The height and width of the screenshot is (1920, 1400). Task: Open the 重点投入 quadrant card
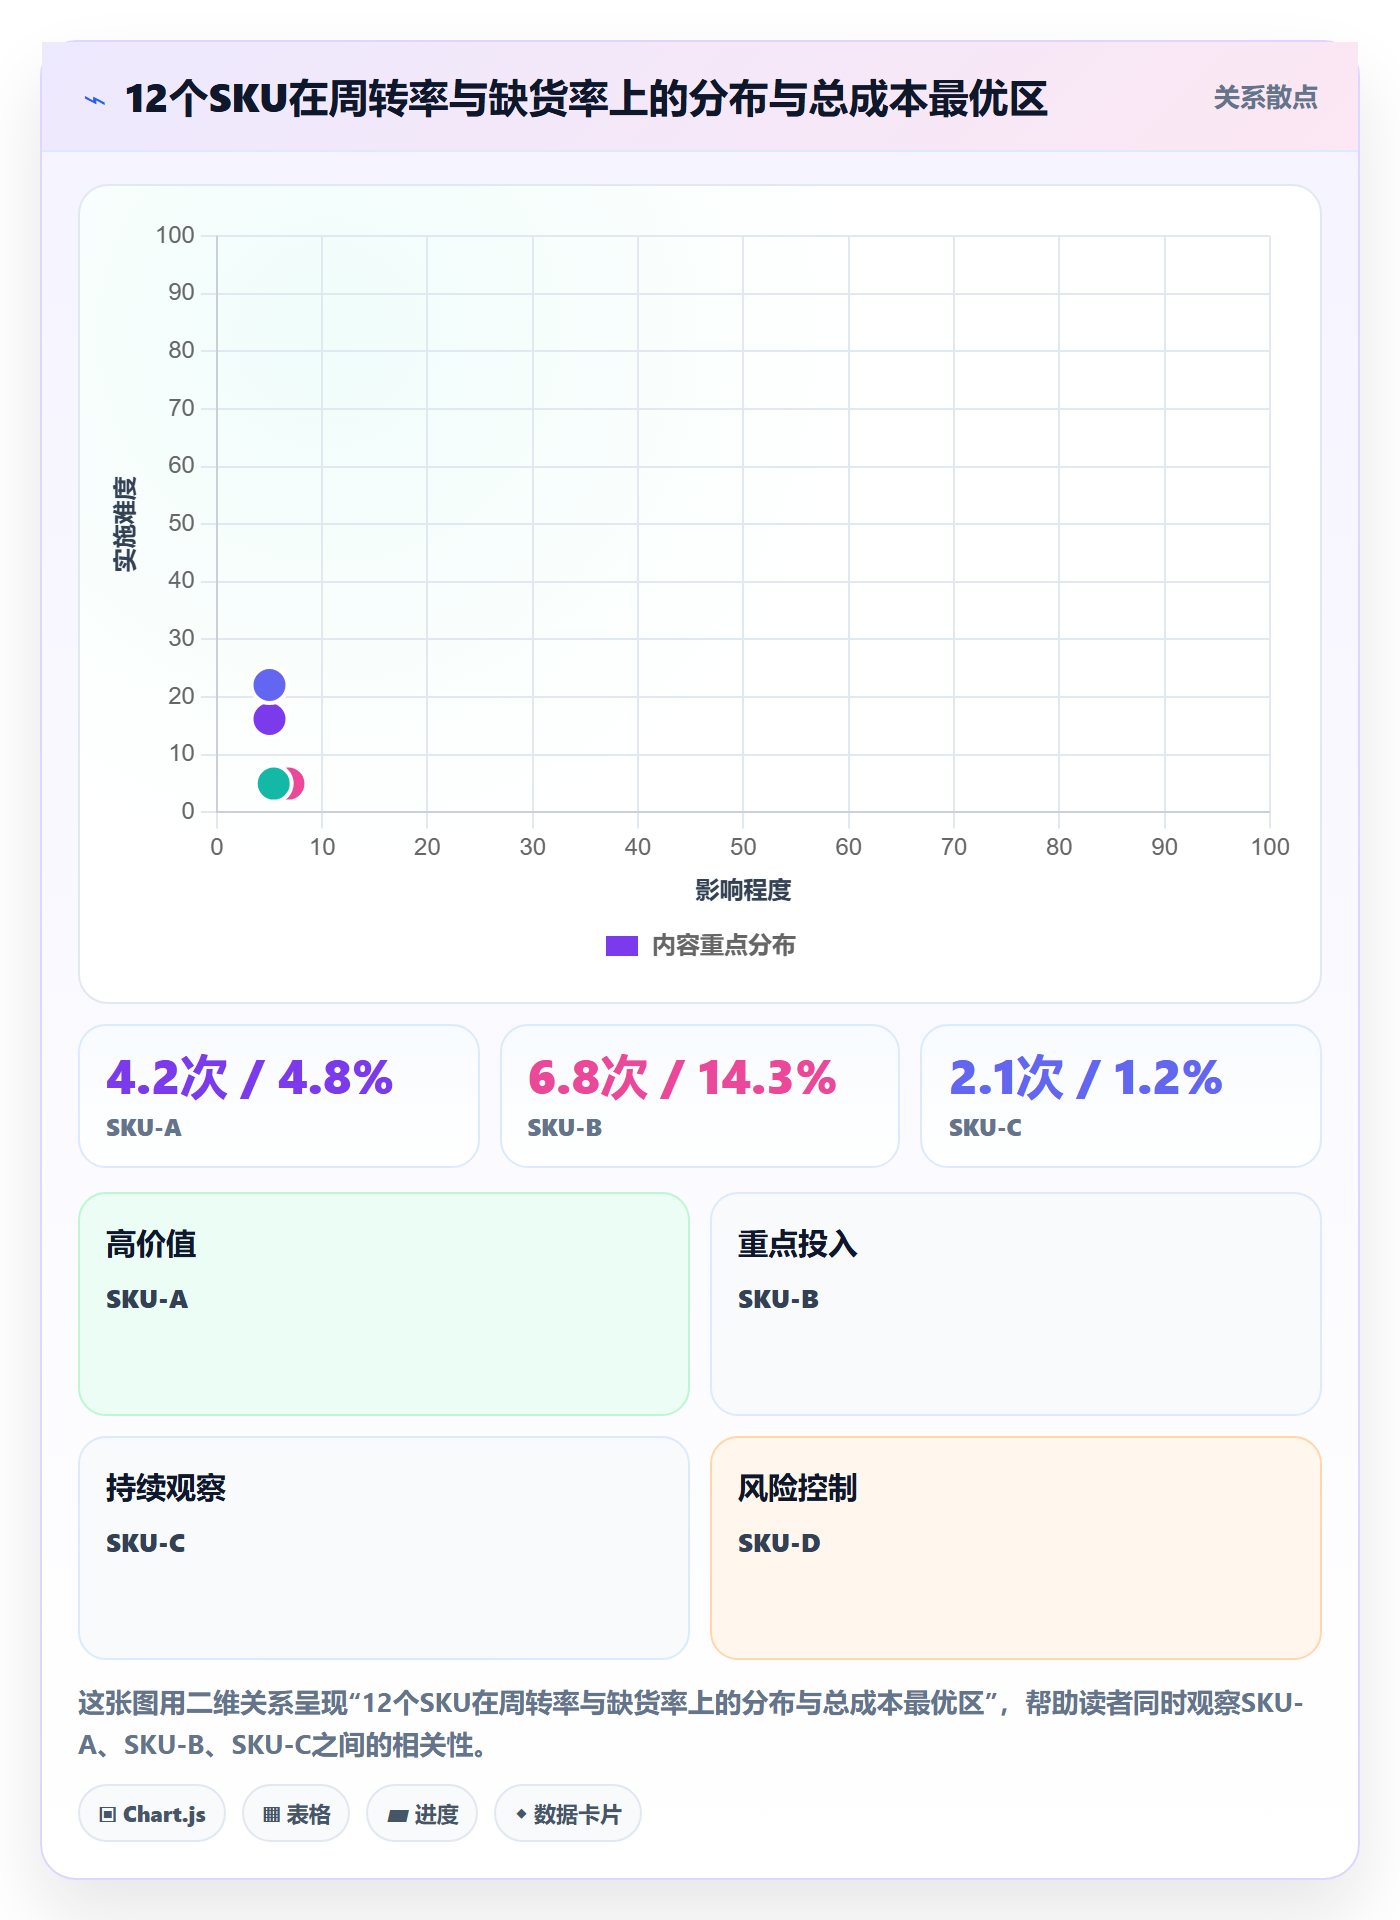click(1016, 1304)
